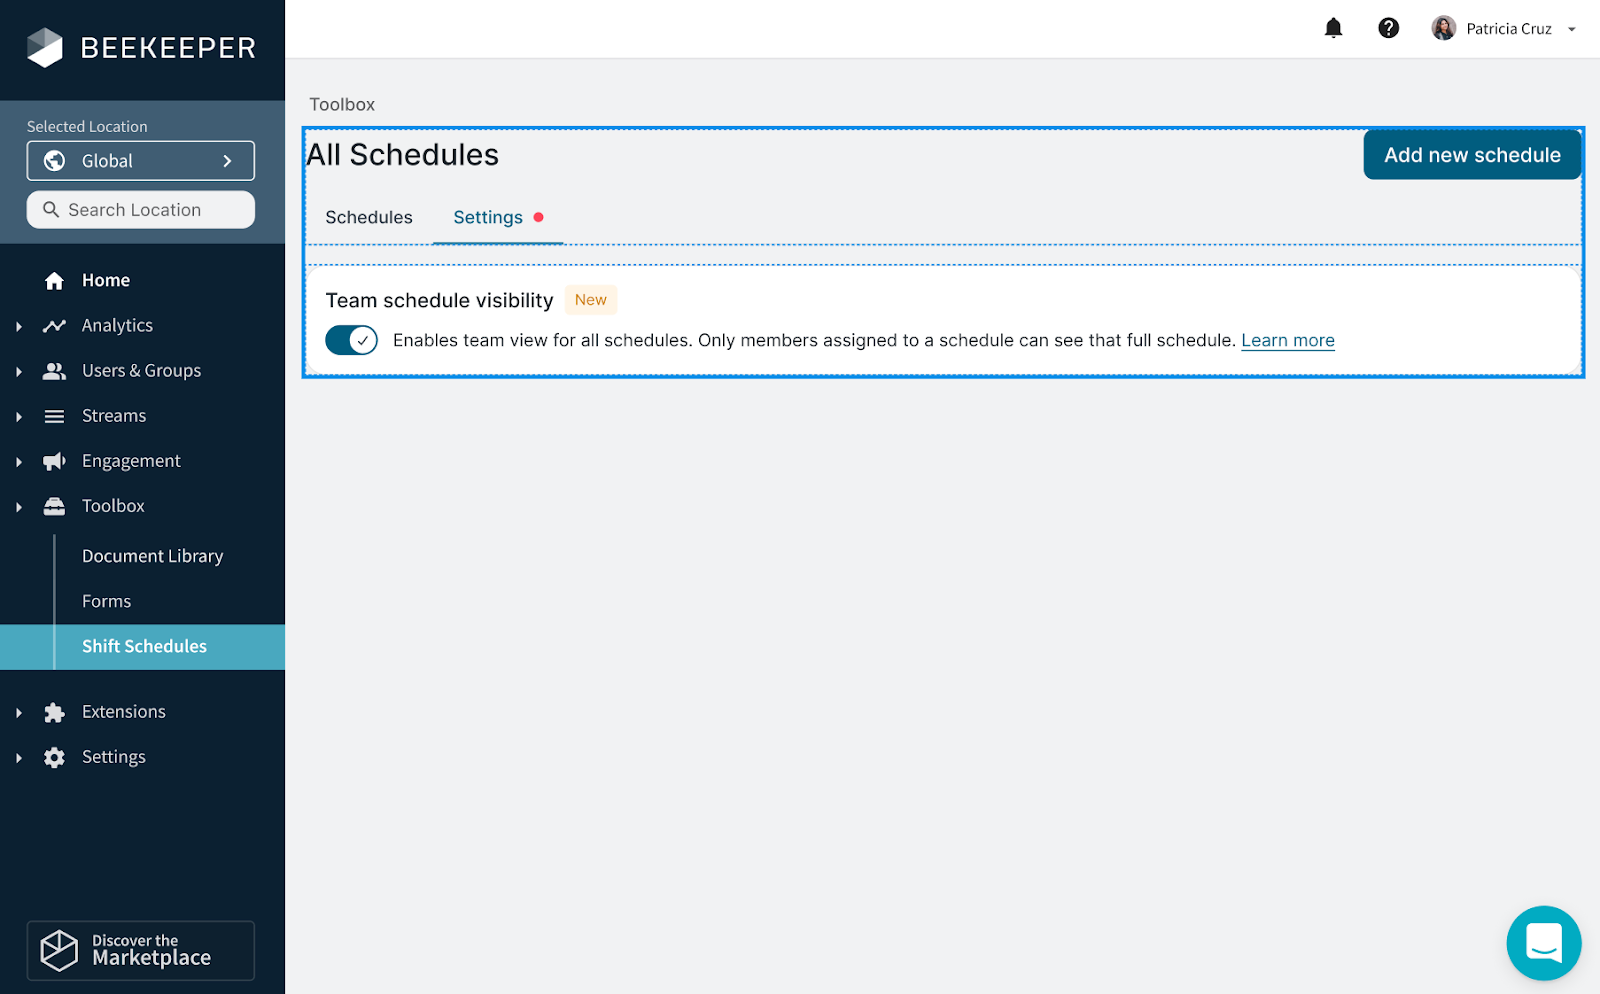Open the Learn more link
Screen dimensions: 1600x994
[x=1287, y=340]
